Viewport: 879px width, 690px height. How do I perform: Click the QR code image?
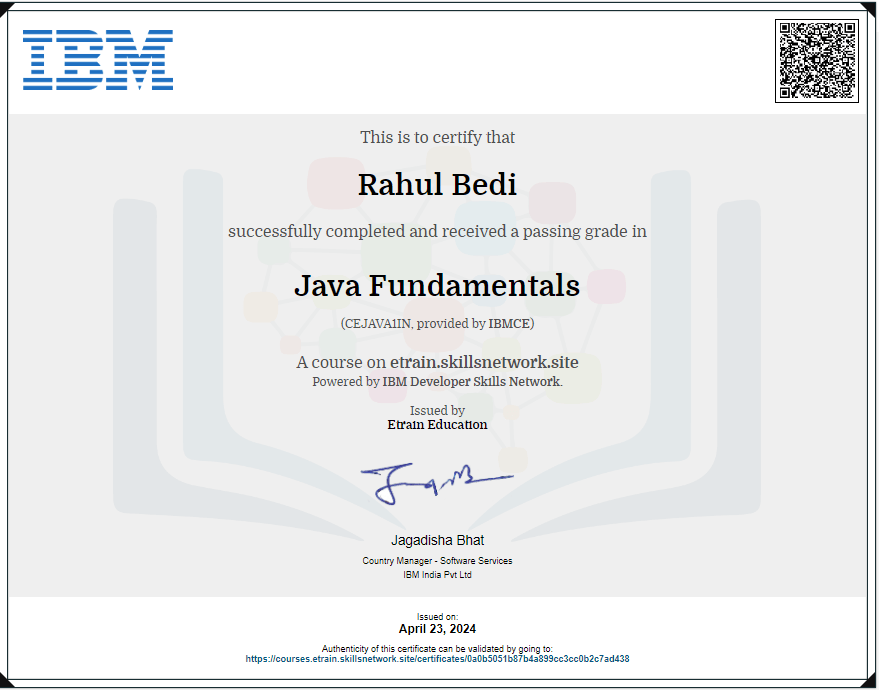coord(817,61)
